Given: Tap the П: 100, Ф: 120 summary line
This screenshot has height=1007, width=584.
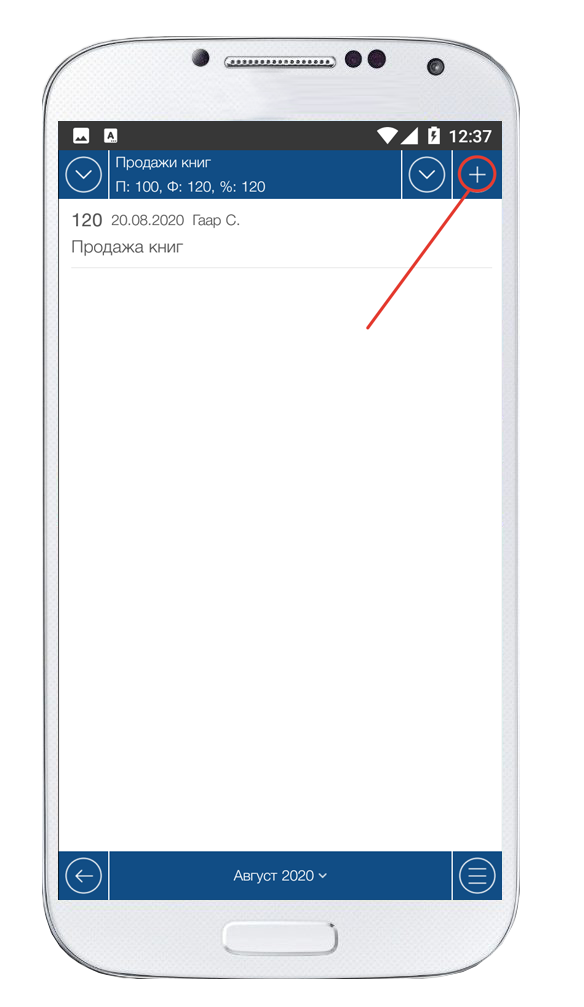Looking at the screenshot, I should click(x=191, y=187).
